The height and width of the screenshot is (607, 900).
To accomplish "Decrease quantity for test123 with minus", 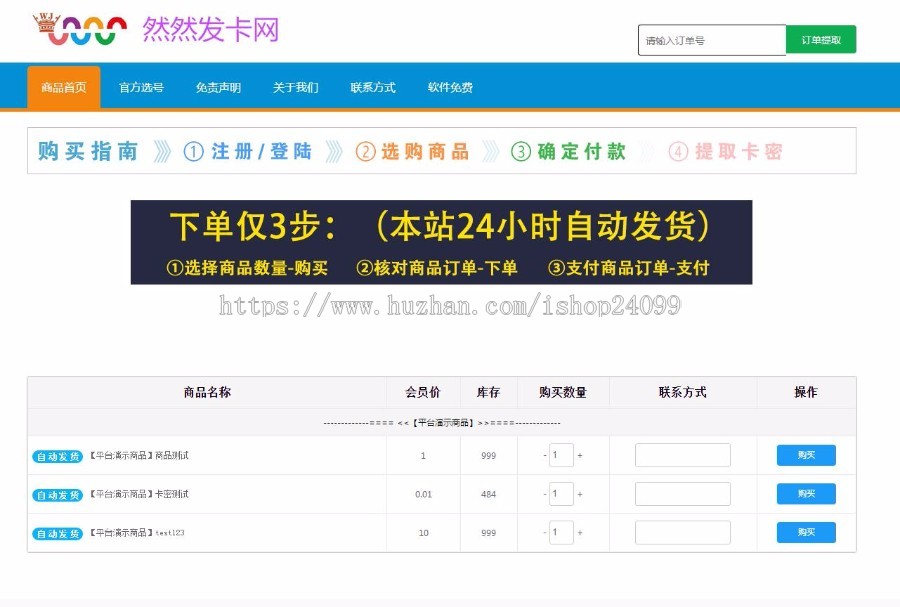I will [x=545, y=532].
